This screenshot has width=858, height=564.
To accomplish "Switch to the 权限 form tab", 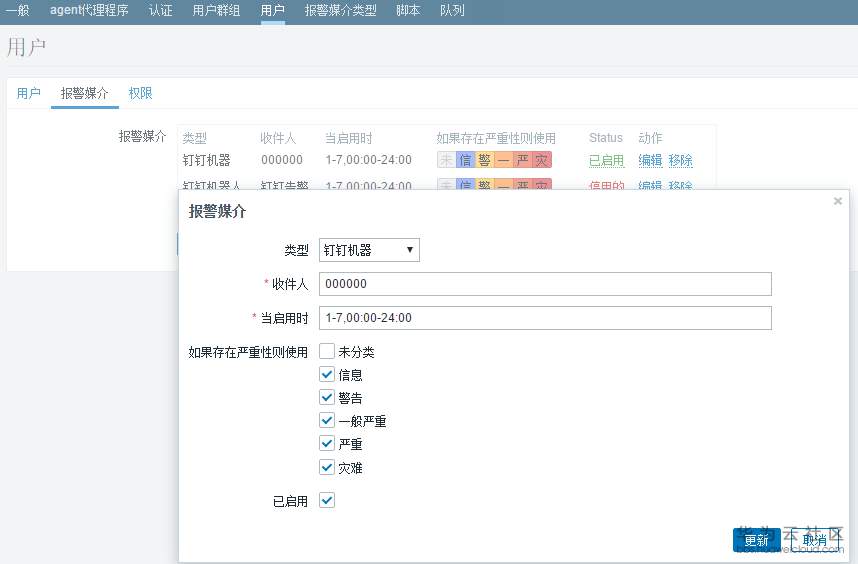I will click(140, 94).
